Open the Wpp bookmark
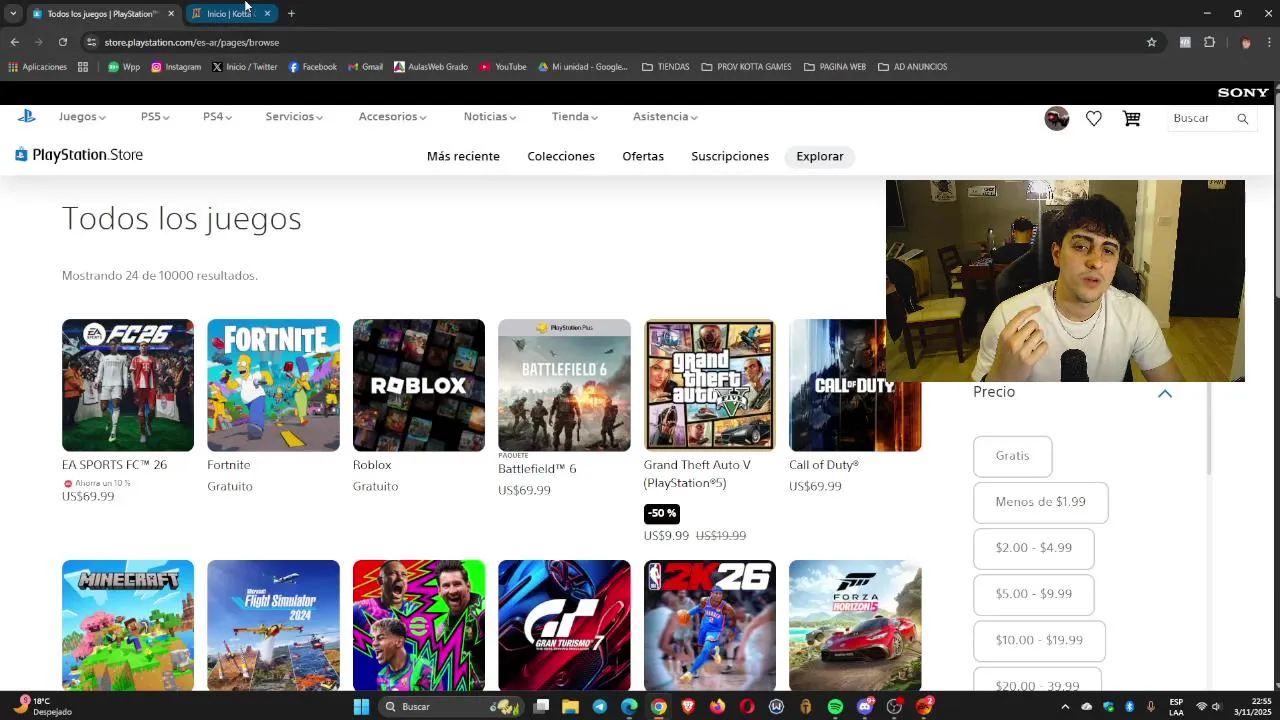The width and height of the screenshot is (1280, 720). click(124, 67)
